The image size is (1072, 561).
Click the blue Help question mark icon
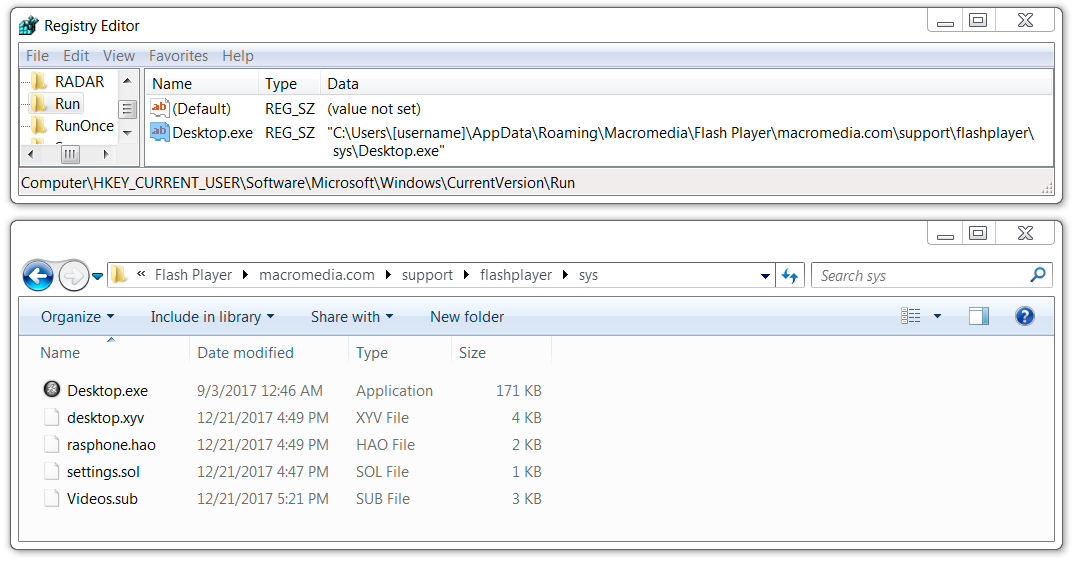click(x=1025, y=316)
